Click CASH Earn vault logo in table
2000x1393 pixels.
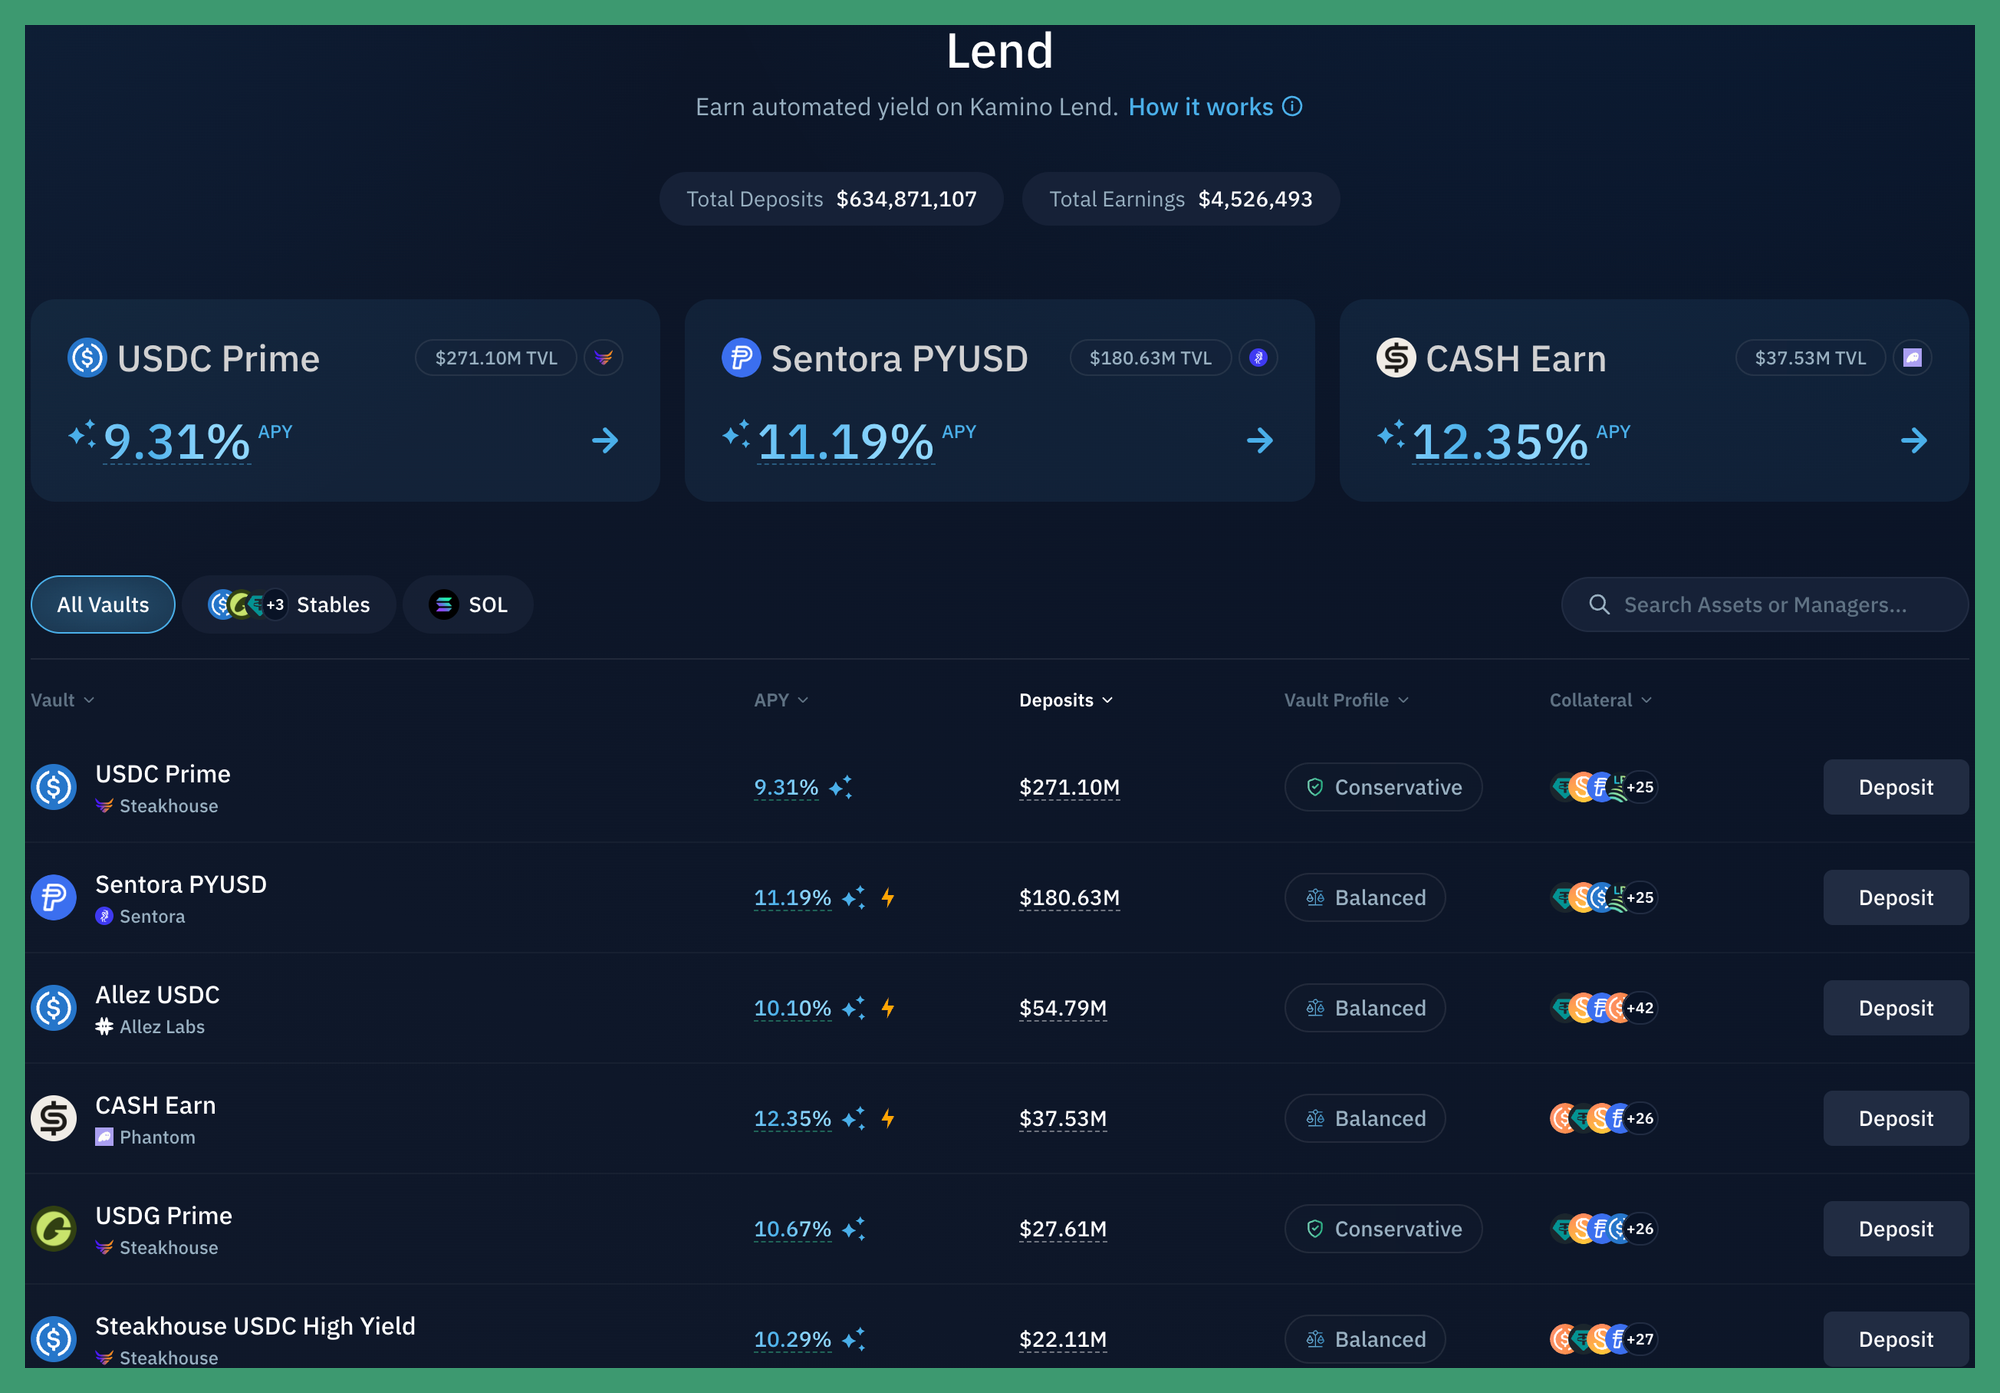(x=54, y=1118)
